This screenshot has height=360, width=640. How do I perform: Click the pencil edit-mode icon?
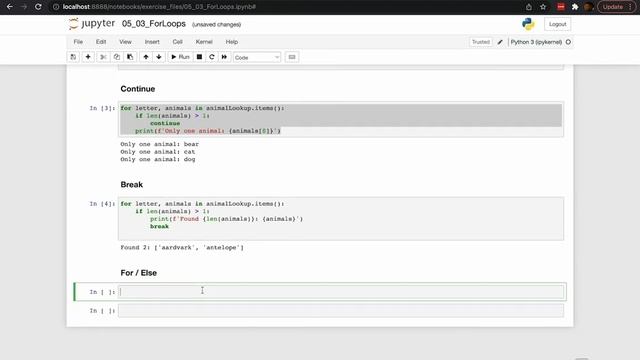500,42
